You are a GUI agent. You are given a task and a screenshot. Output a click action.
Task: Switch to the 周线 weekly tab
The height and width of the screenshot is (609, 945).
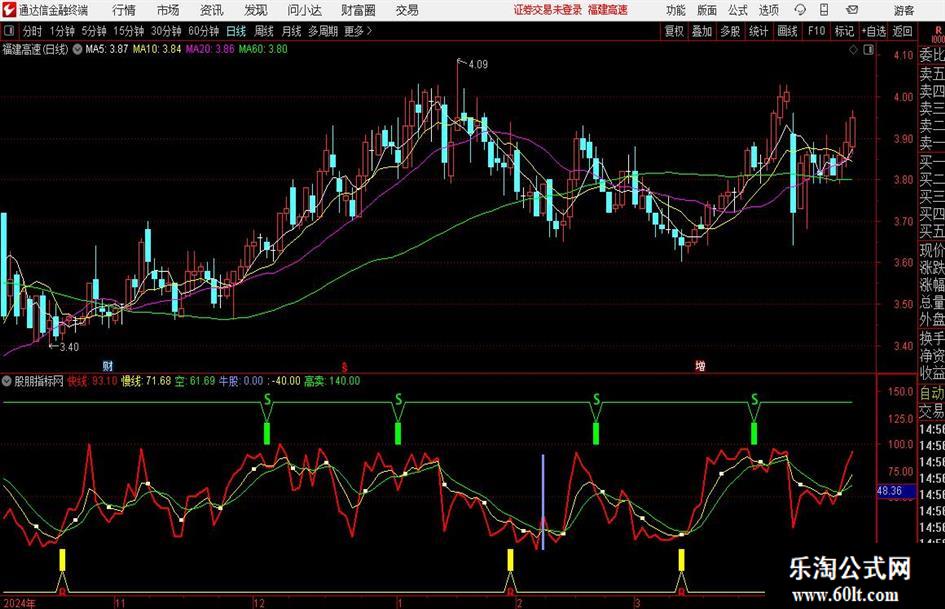tap(264, 31)
